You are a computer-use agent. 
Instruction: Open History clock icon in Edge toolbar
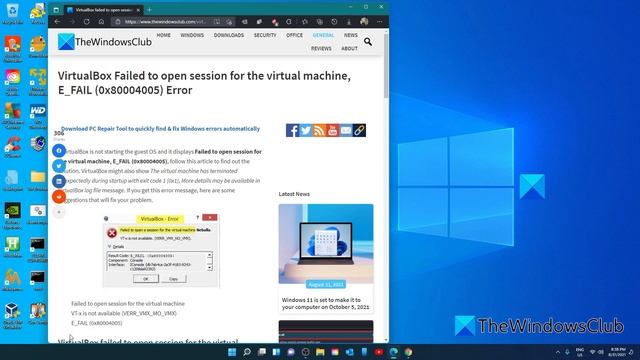coord(334,22)
